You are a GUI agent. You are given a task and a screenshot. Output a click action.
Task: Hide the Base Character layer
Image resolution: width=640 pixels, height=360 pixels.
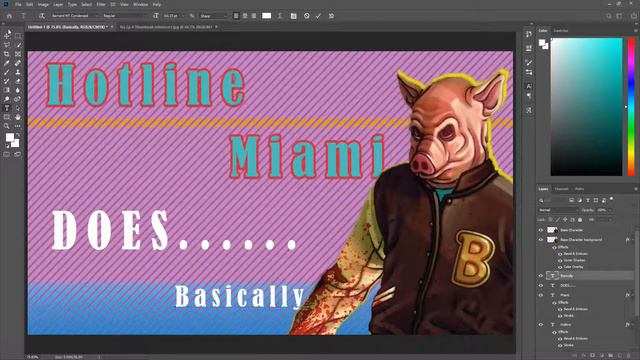[541, 230]
